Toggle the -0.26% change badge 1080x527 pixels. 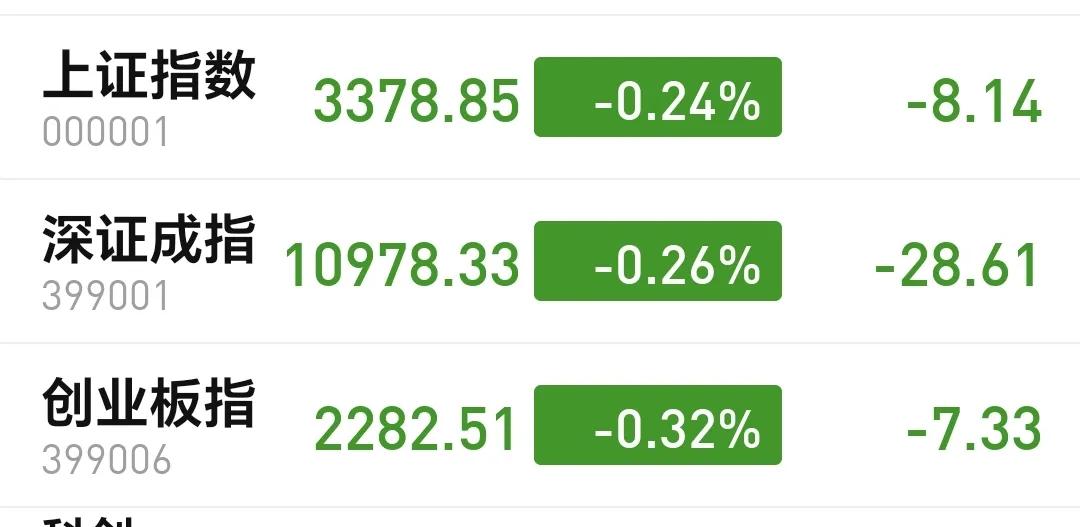point(658,261)
